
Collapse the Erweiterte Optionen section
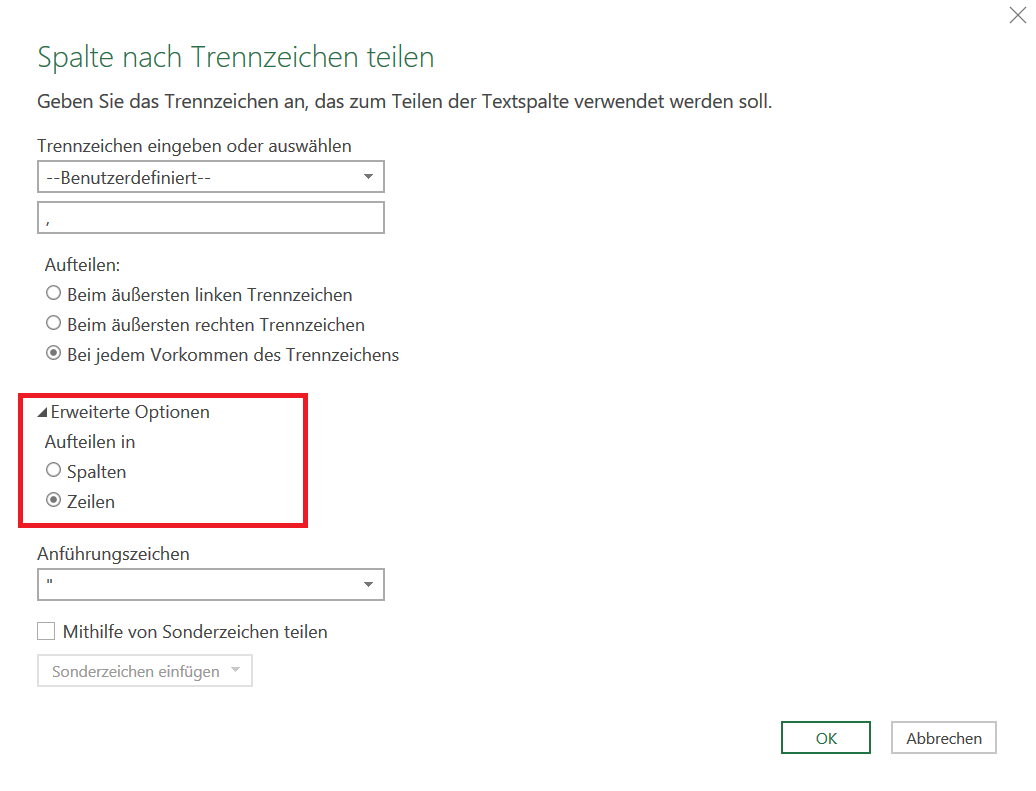43,412
